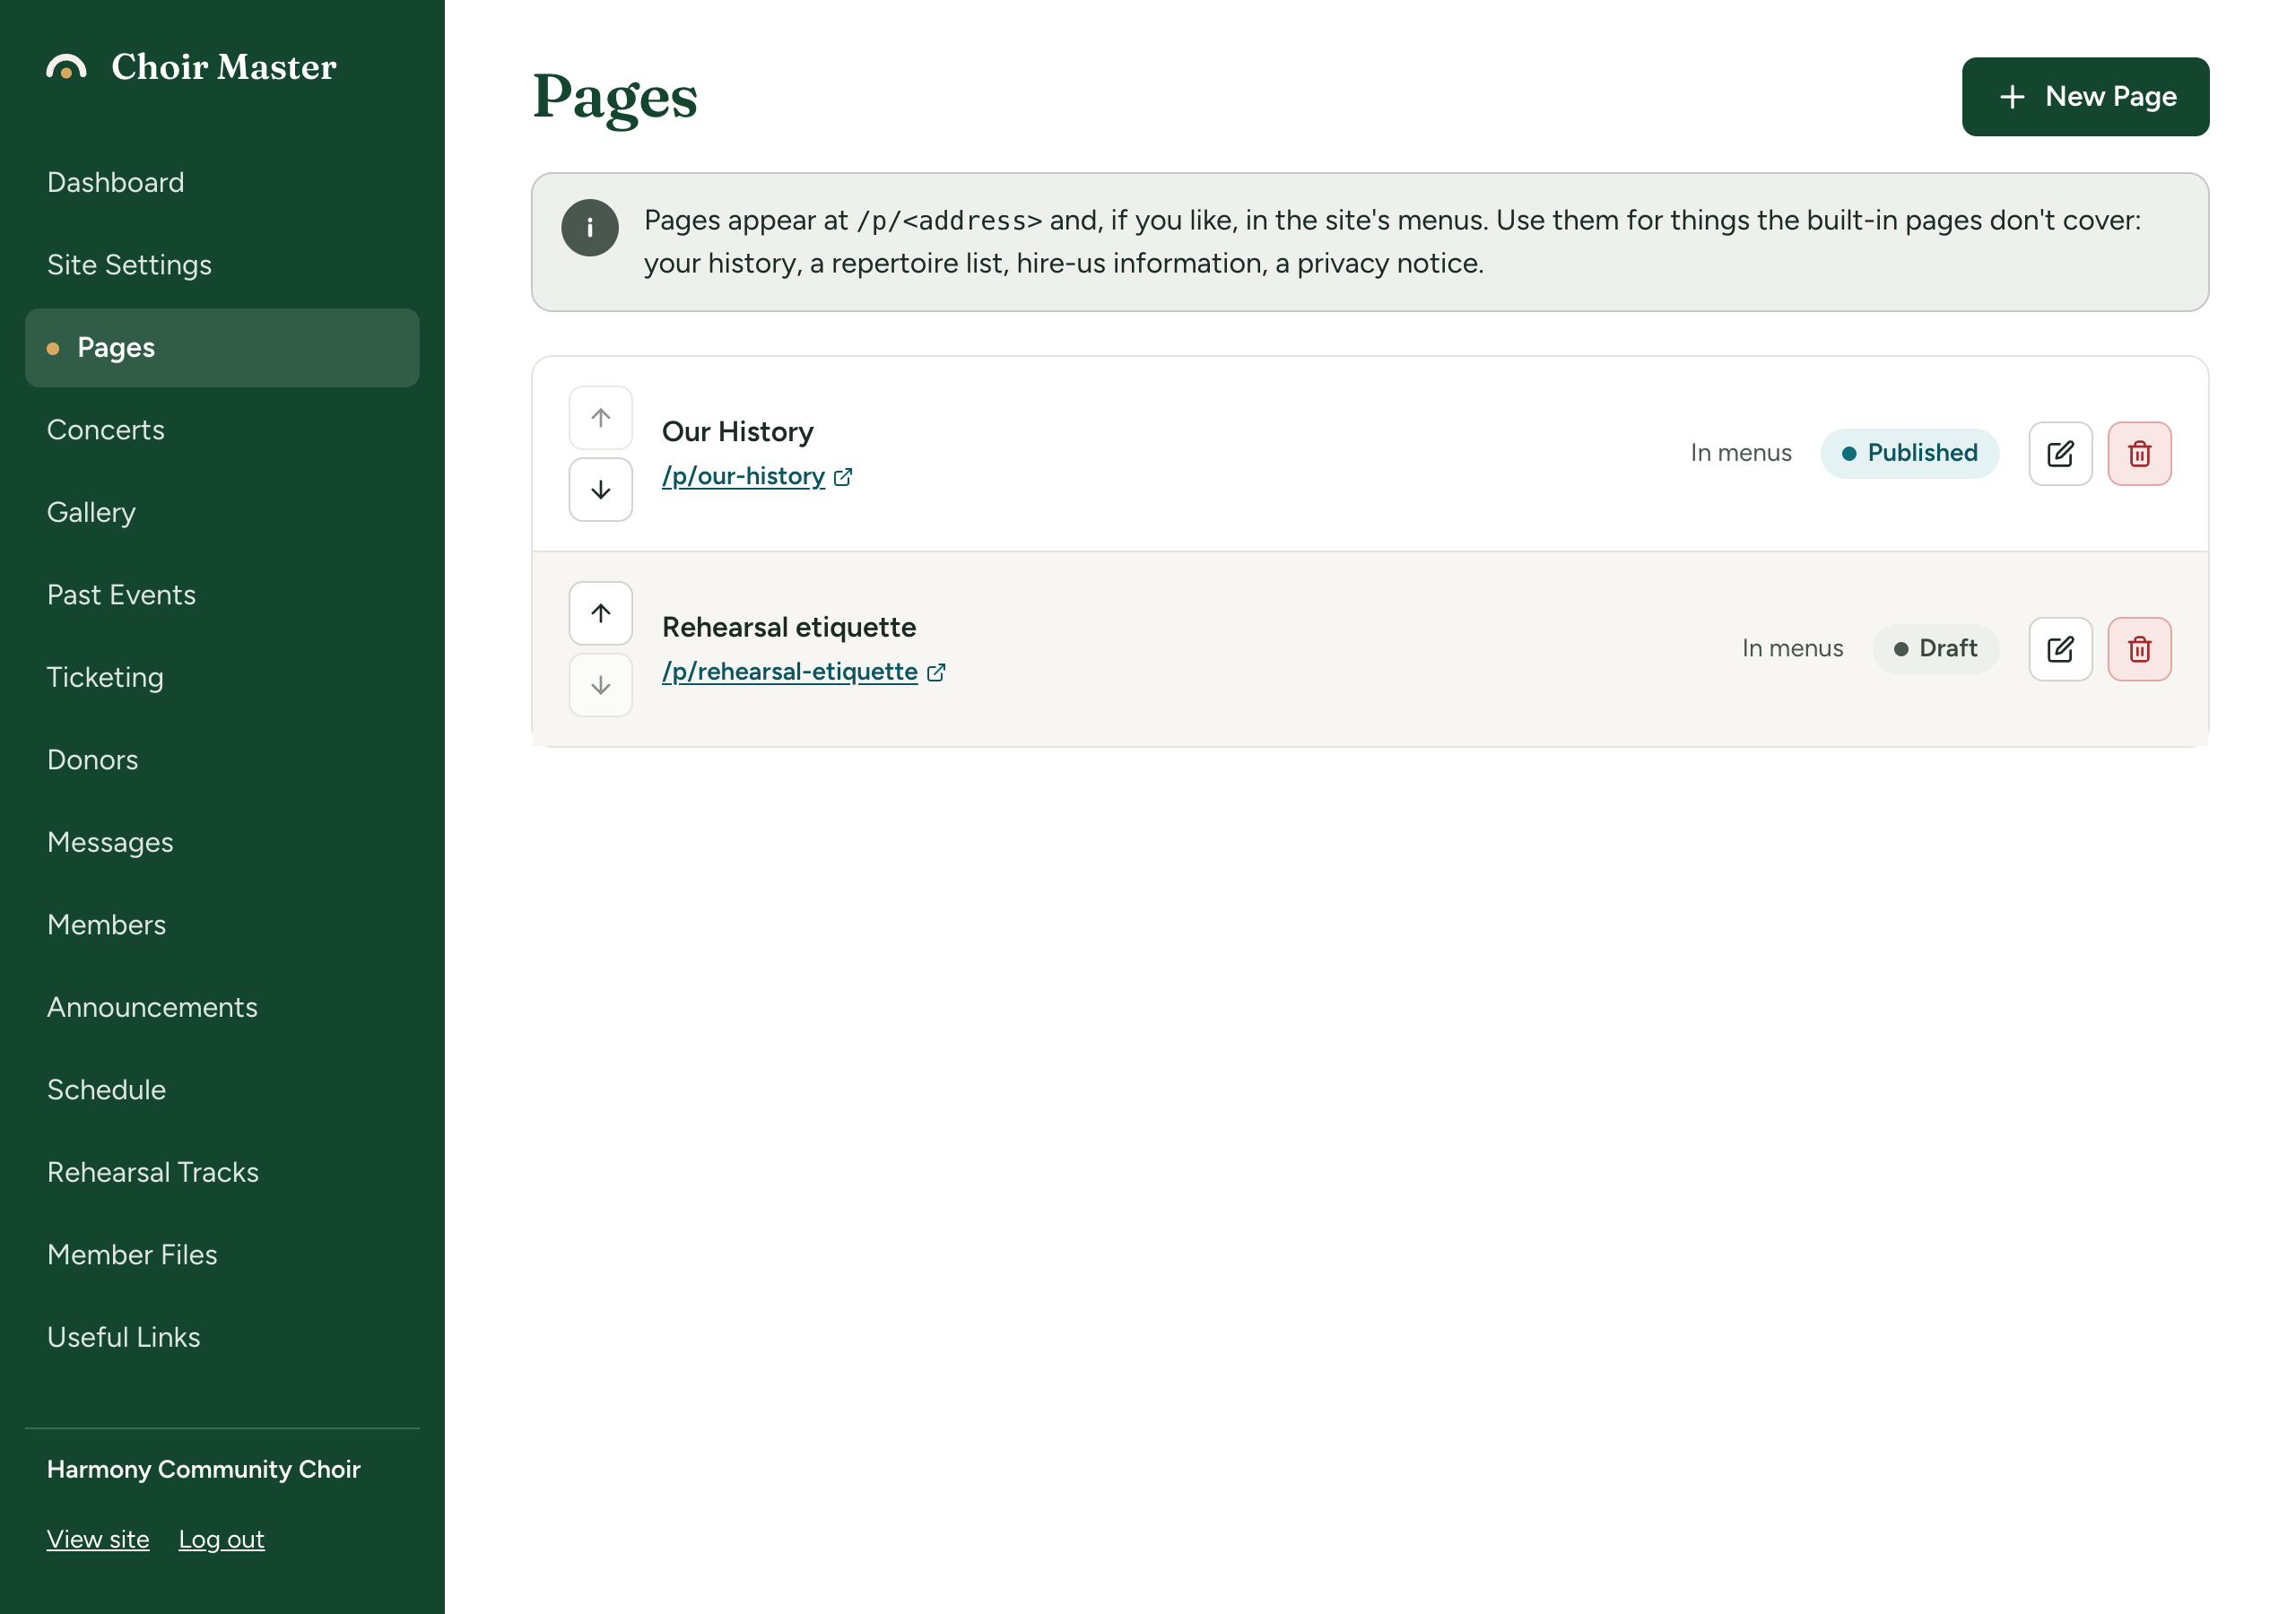Open Members section
This screenshot has width=2296, height=1614.
point(222,925)
